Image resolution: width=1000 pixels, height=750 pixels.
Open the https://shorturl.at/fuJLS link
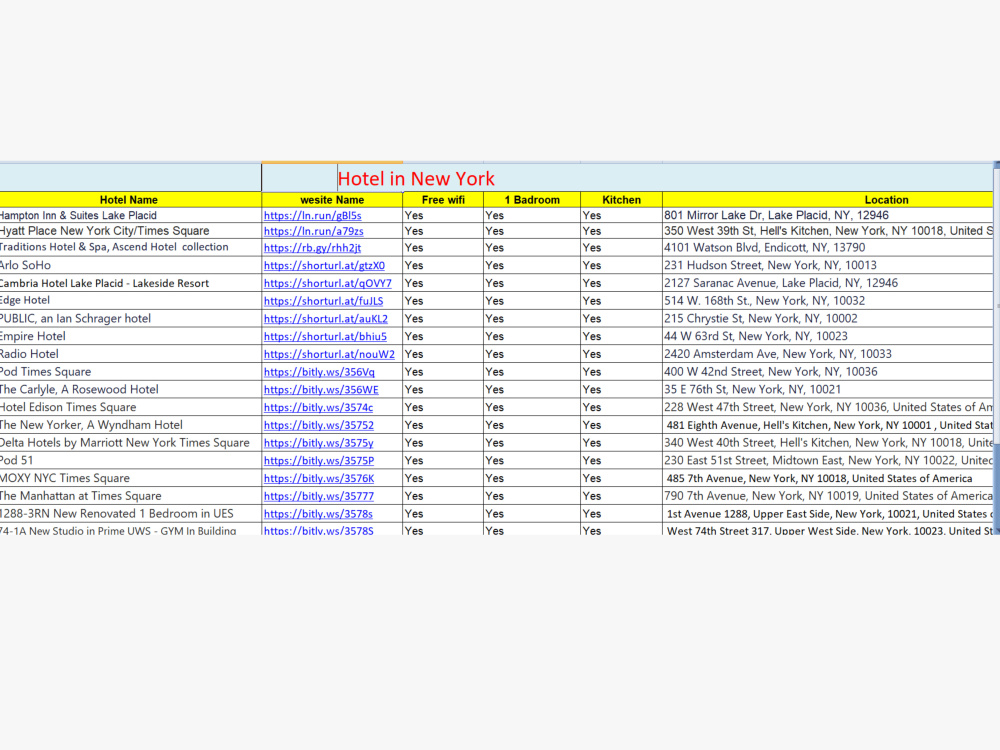coord(323,300)
